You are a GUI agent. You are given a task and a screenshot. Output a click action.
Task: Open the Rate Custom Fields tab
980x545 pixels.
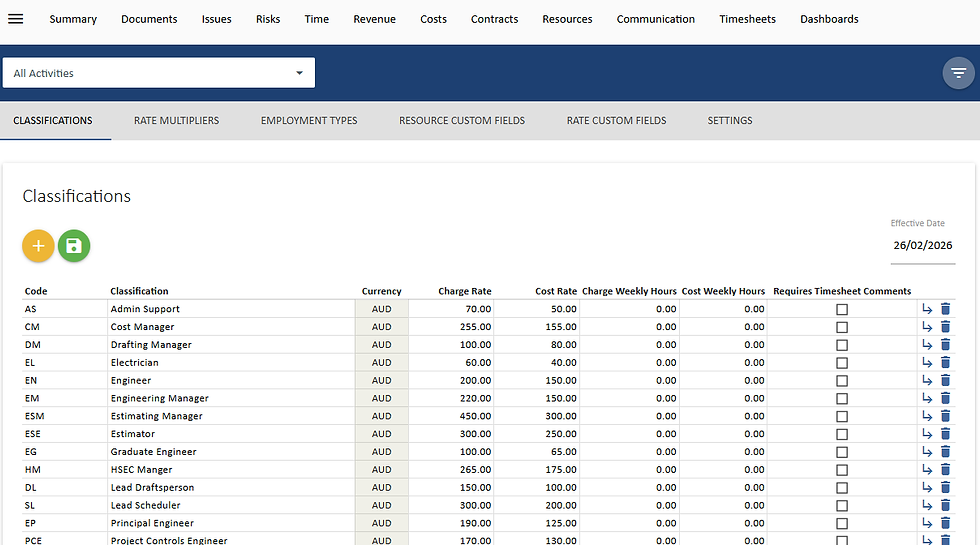616,121
